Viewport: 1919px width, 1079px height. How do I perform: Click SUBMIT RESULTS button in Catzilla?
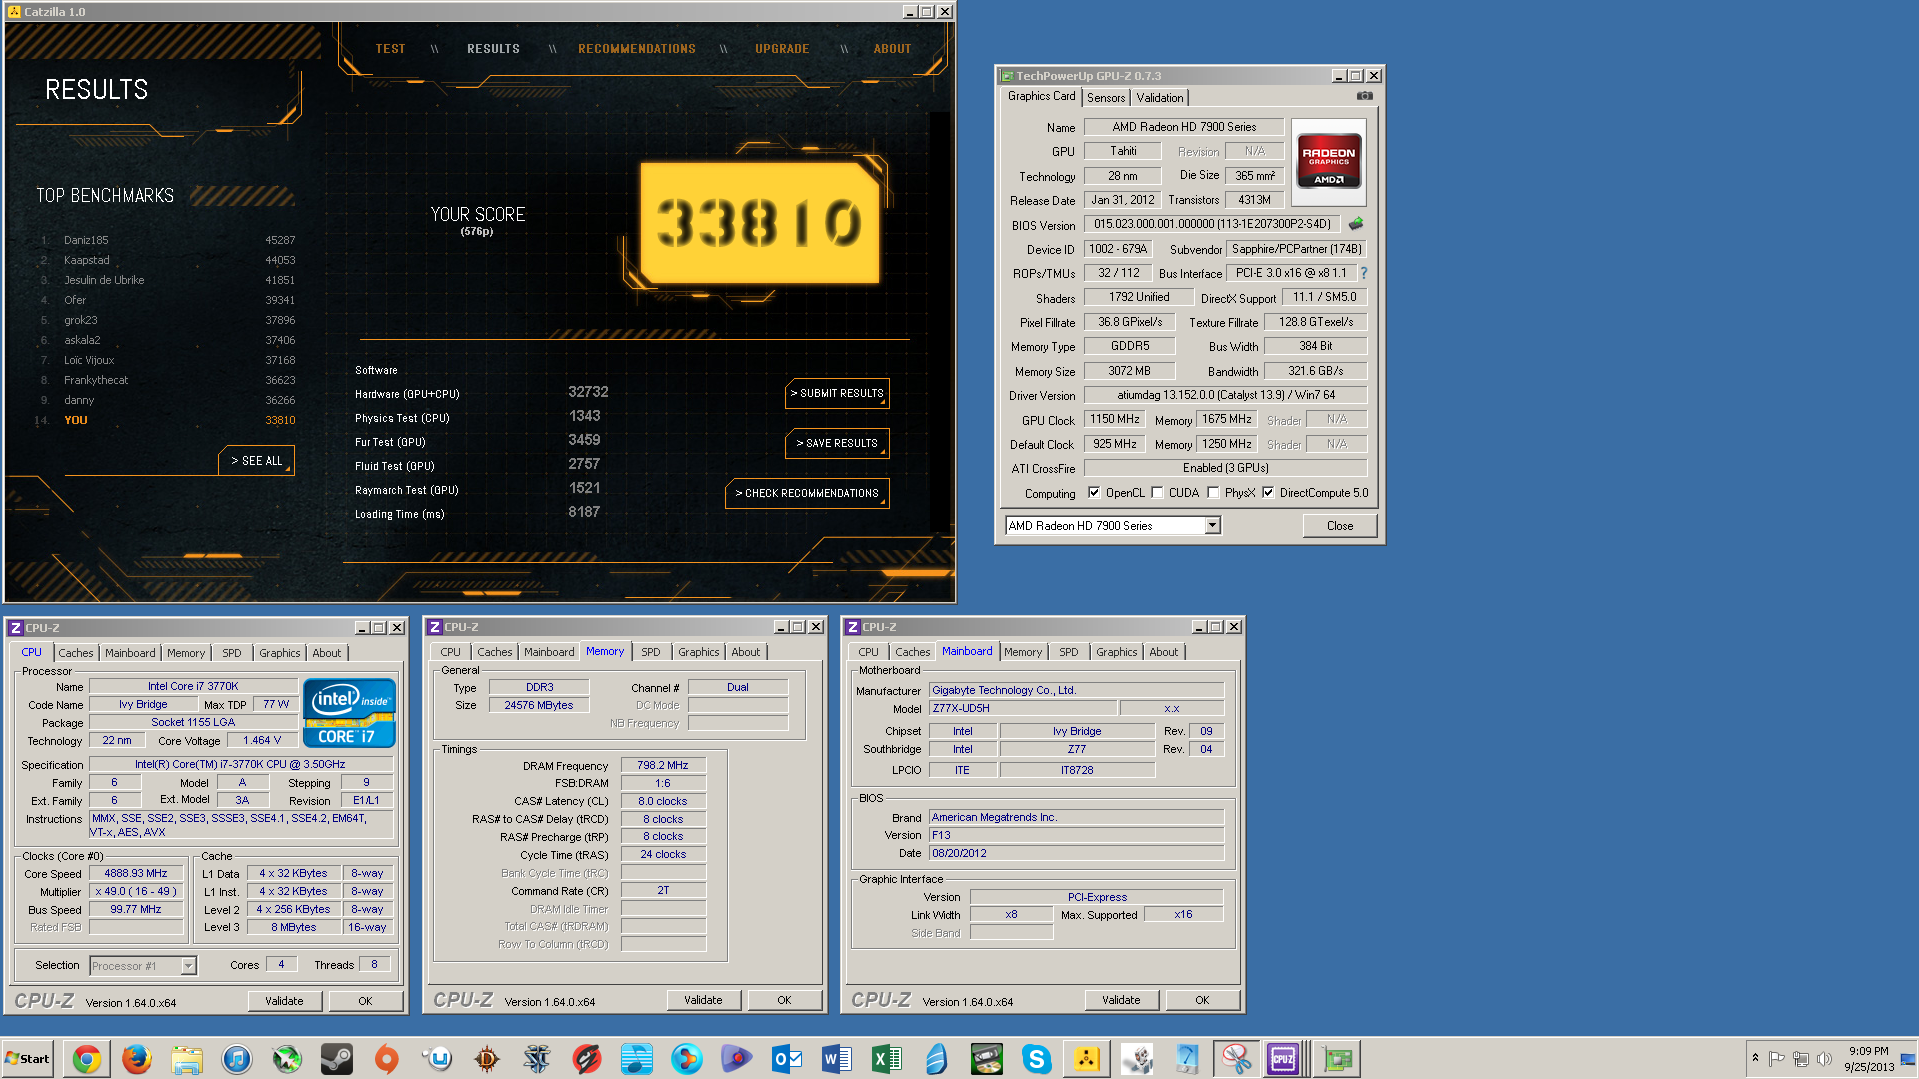click(837, 394)
